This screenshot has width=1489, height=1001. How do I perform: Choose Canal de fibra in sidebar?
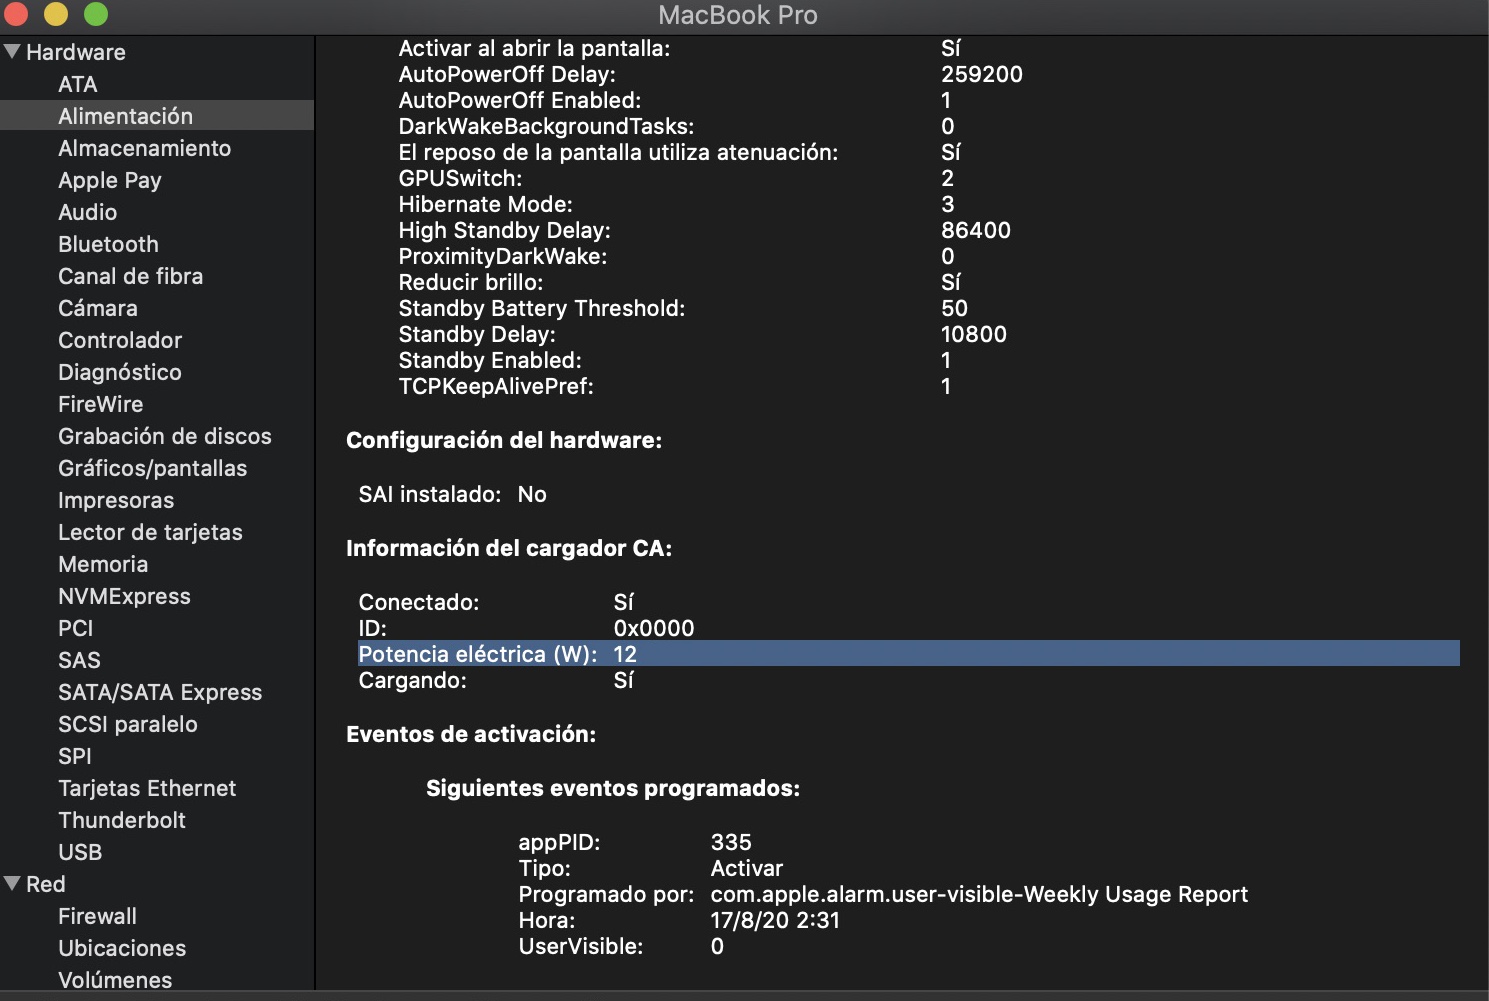[x=131, y=276]
